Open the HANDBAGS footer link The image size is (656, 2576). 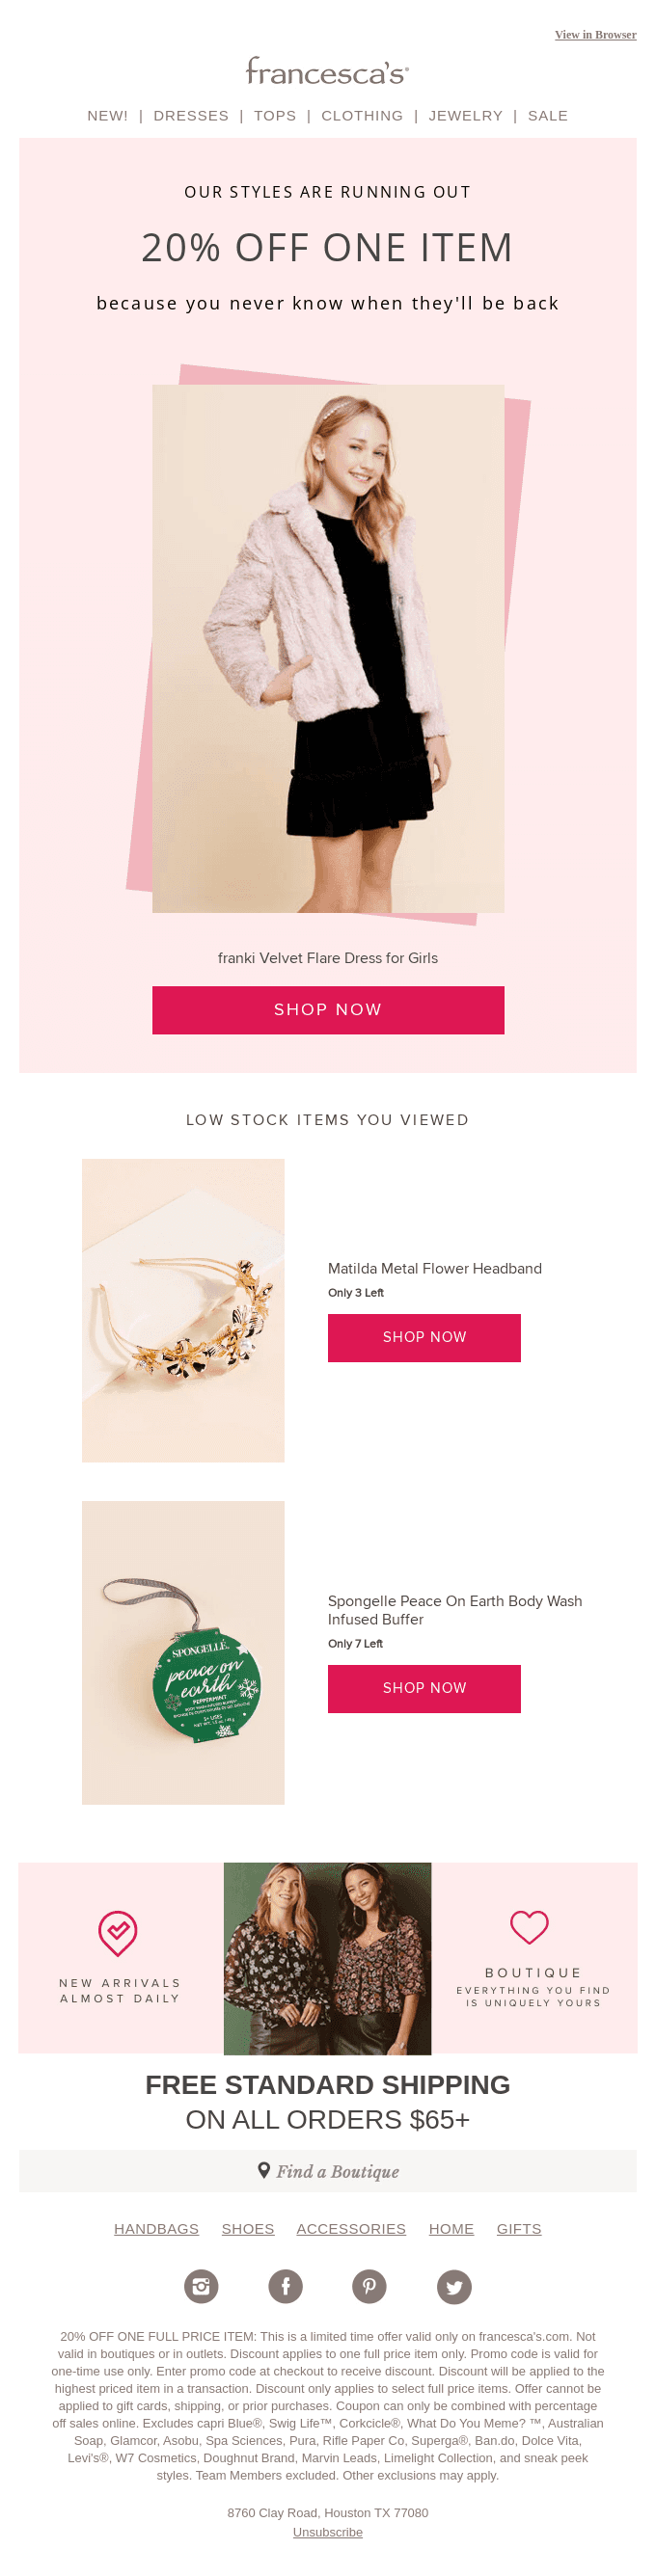[x=156, y=2229]
